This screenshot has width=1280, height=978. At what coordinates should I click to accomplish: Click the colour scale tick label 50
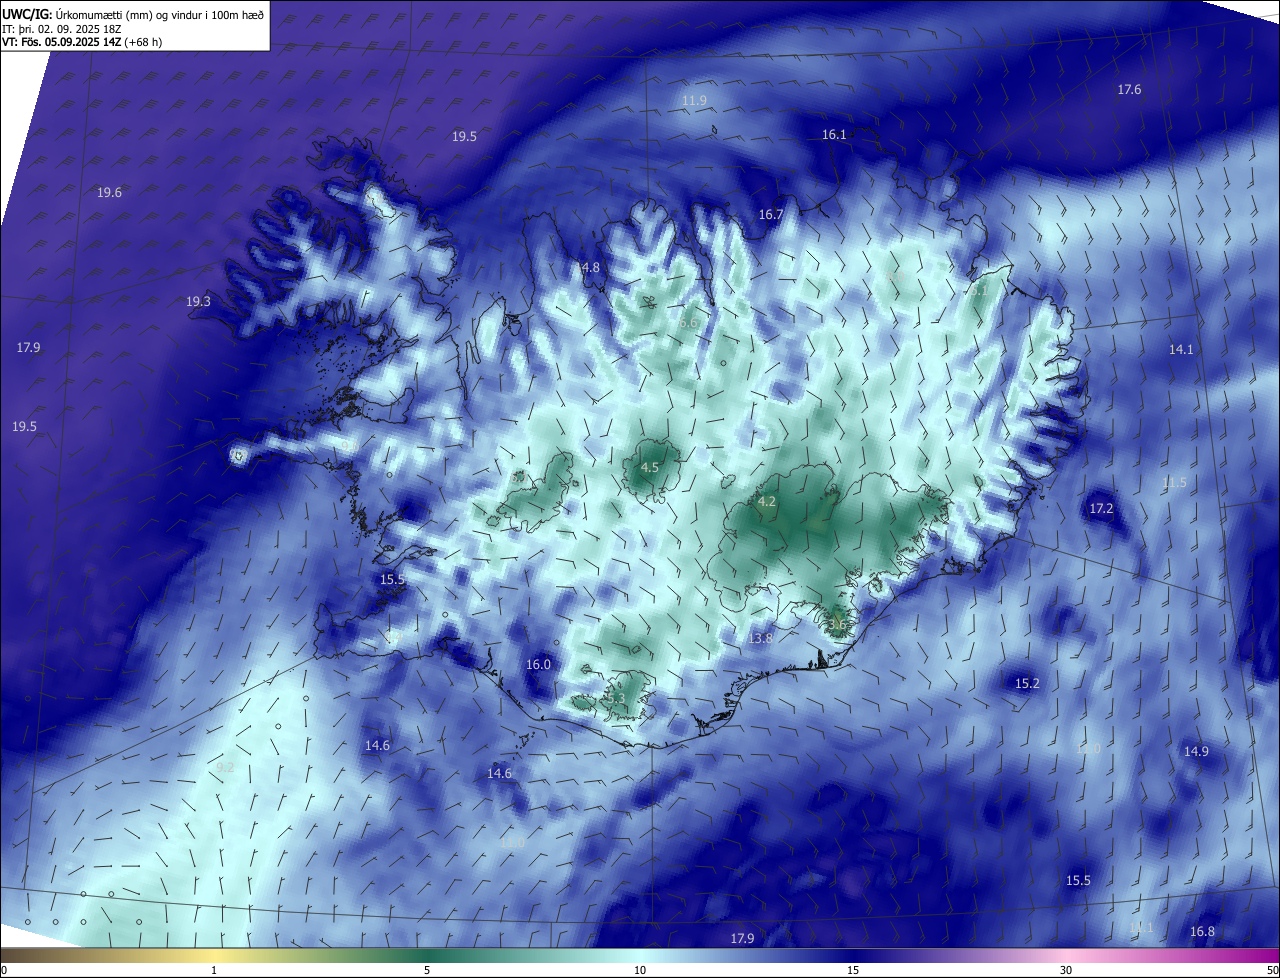[1272, 970]
